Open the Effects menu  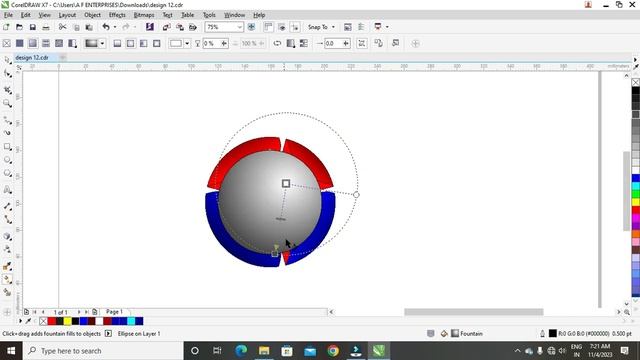(117, 15)
